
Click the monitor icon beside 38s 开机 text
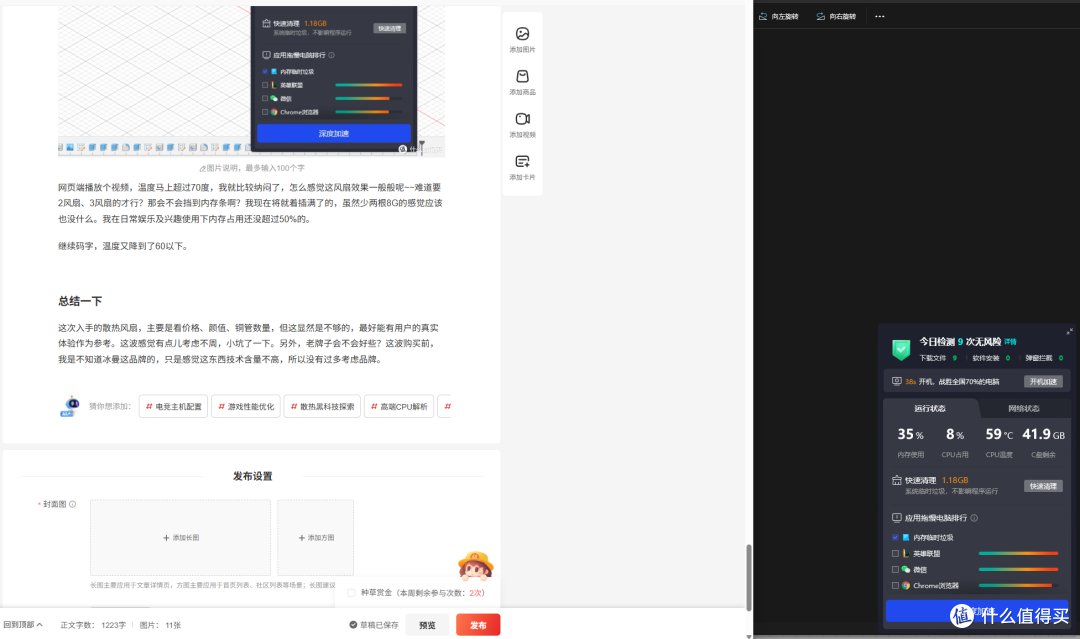[897, 381]
